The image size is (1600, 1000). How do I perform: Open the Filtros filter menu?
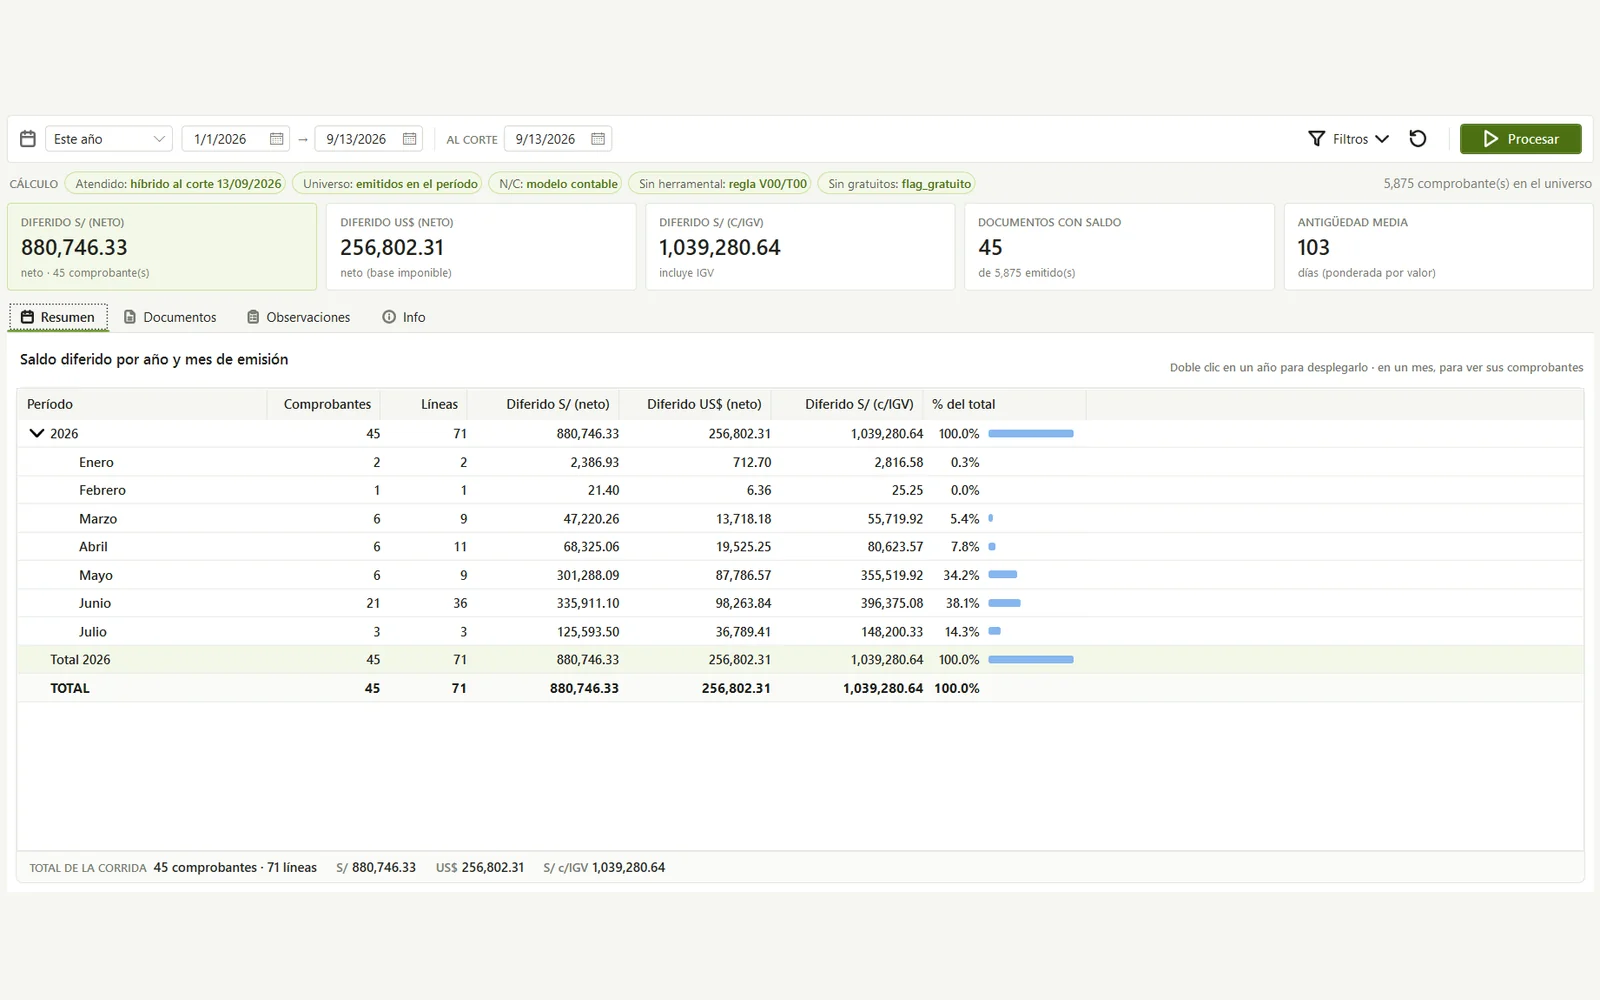tap(1349, 139)
